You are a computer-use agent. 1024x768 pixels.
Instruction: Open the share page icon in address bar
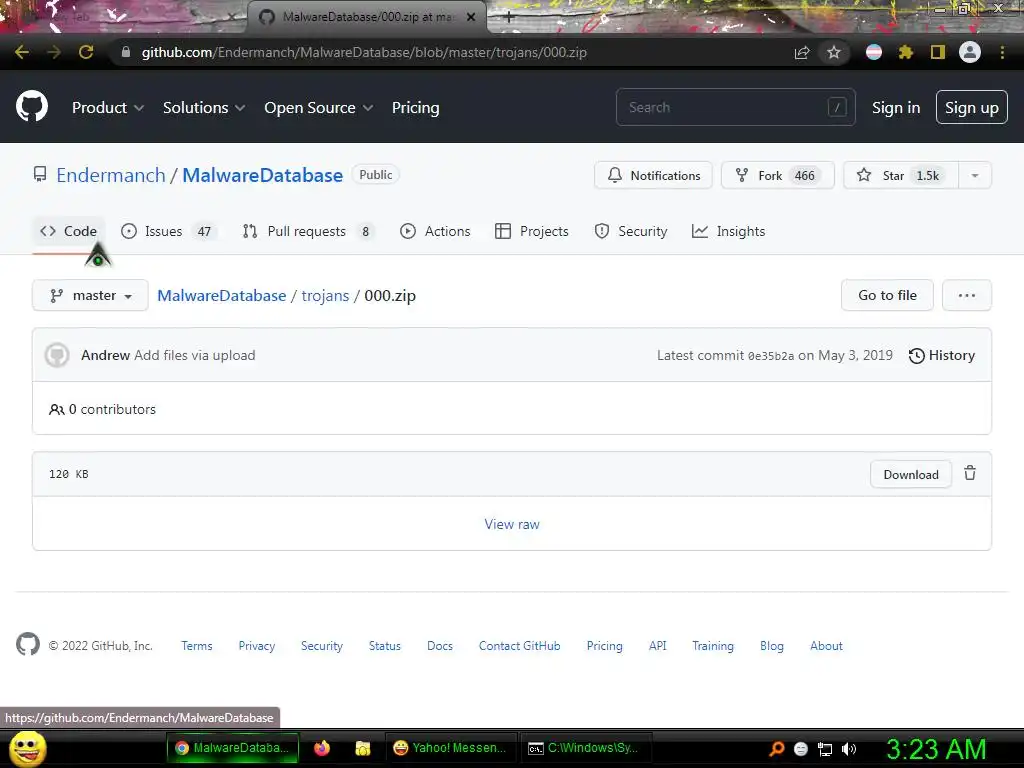pyautogui.click(x=802, y=52)
